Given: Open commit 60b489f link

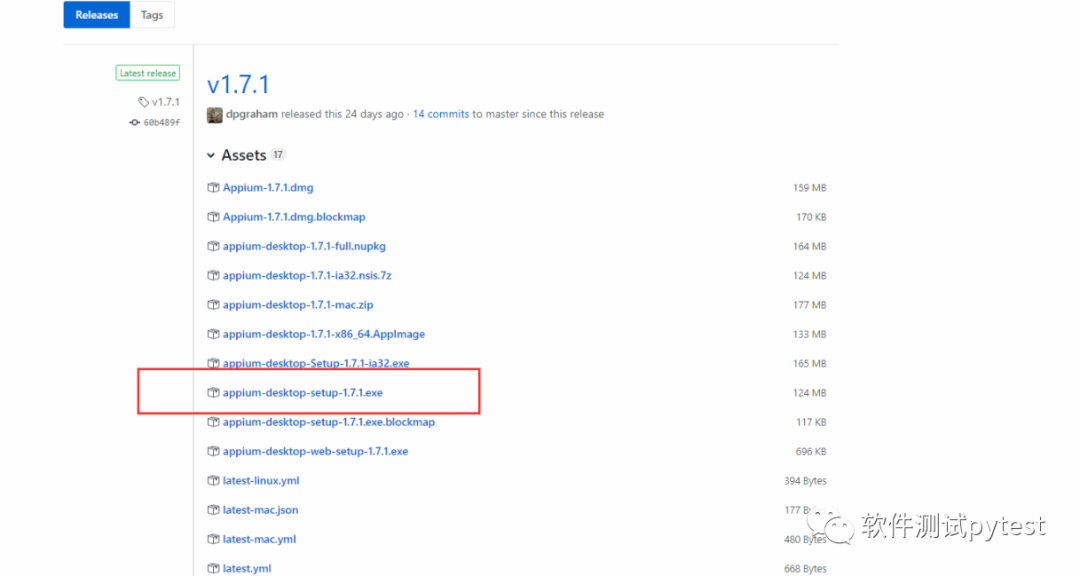Looking at the screenshot, I should (162, 123).
